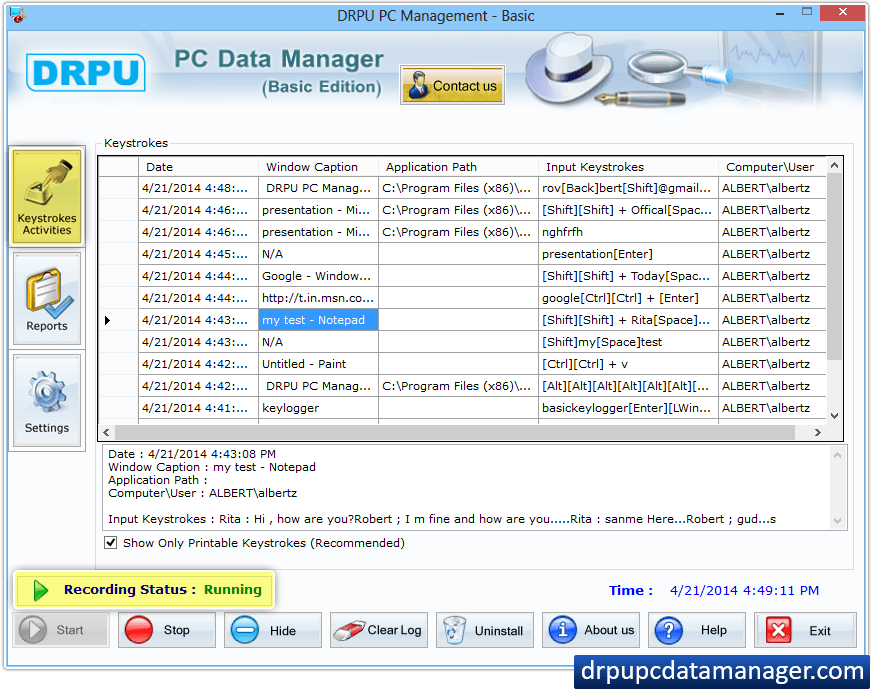Click the Time 4/21/2014 4:49:11 PM display

[714, 590]
